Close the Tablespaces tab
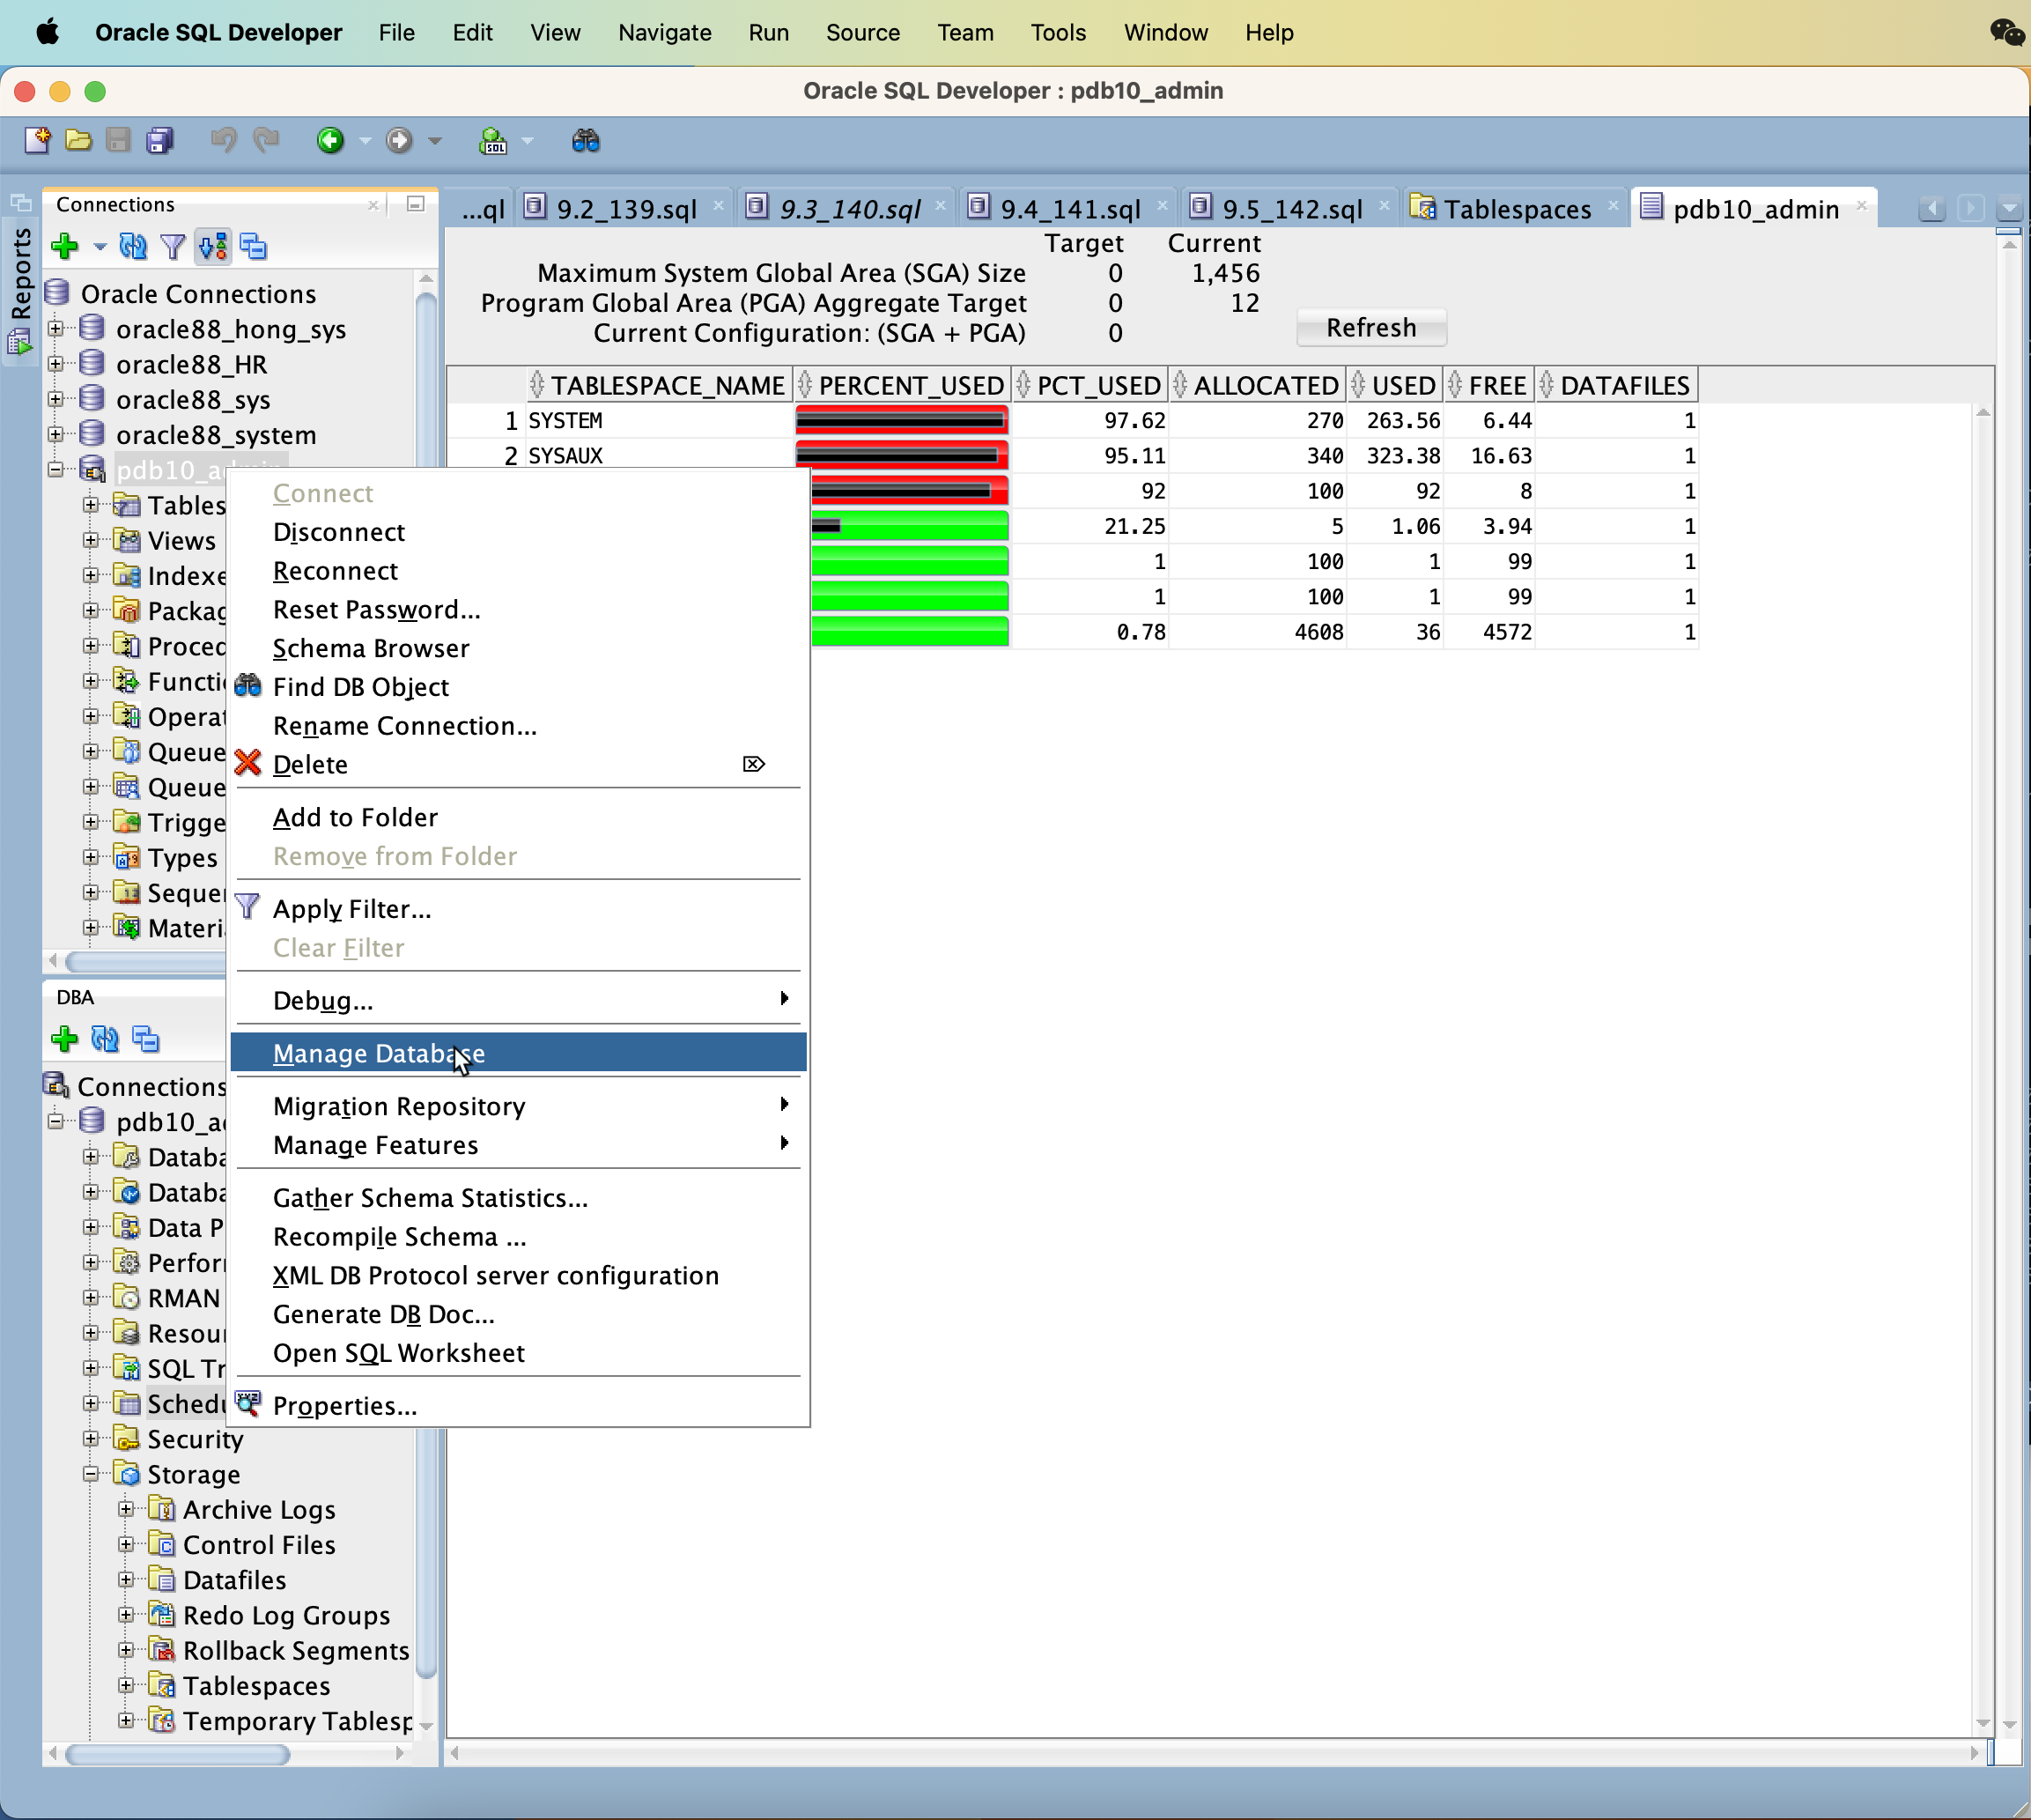This screenshot has height=1820, width=2031. (1613, 206)
